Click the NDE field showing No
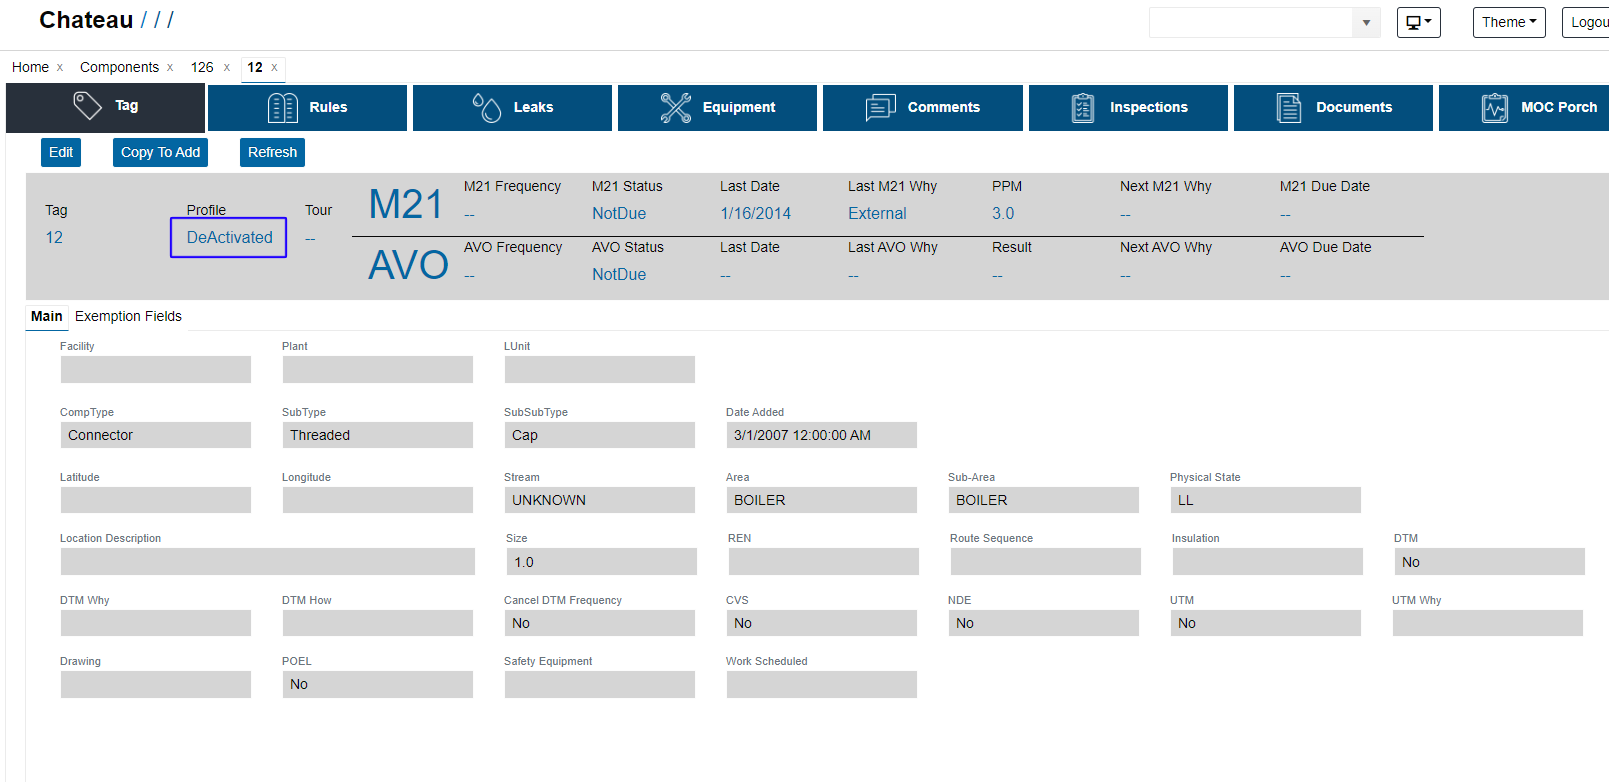 point(1044,623)
